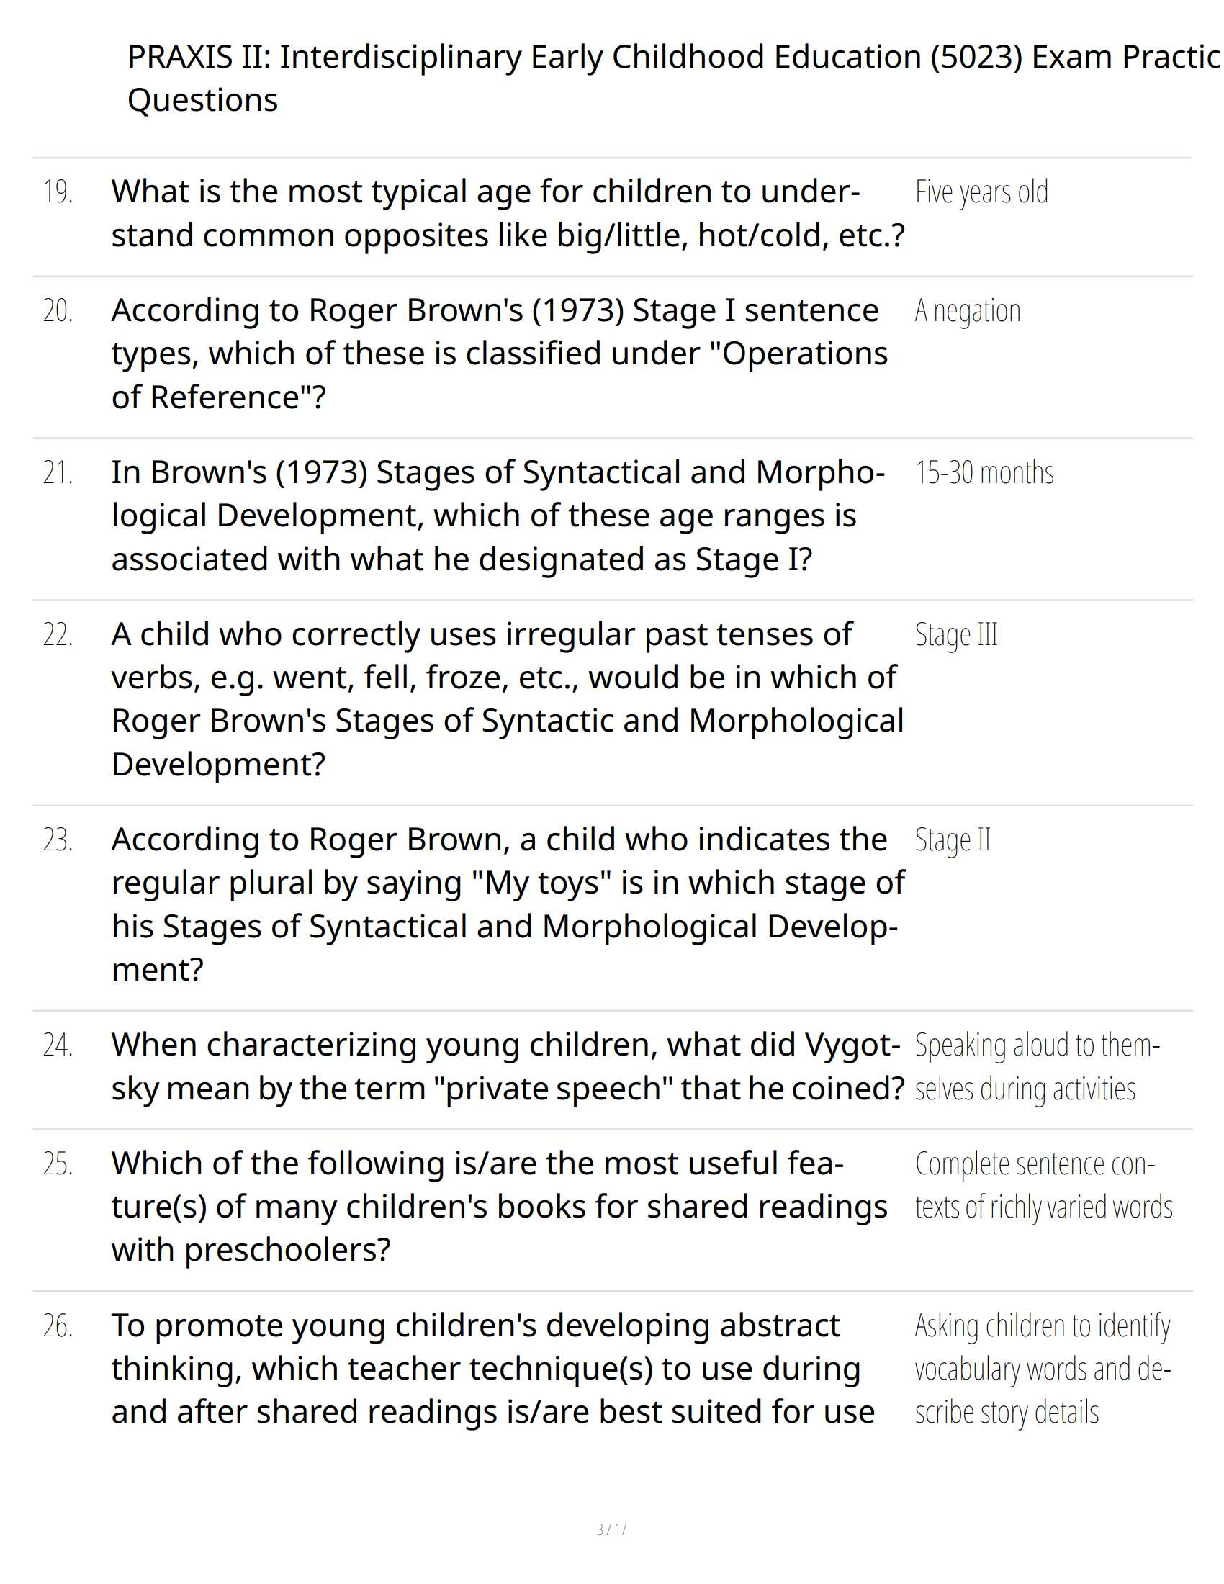Select question 23 about regular plural 'My toys'
The image size is (1224, 1584).
pyautogui.click(x=508, y=904)
